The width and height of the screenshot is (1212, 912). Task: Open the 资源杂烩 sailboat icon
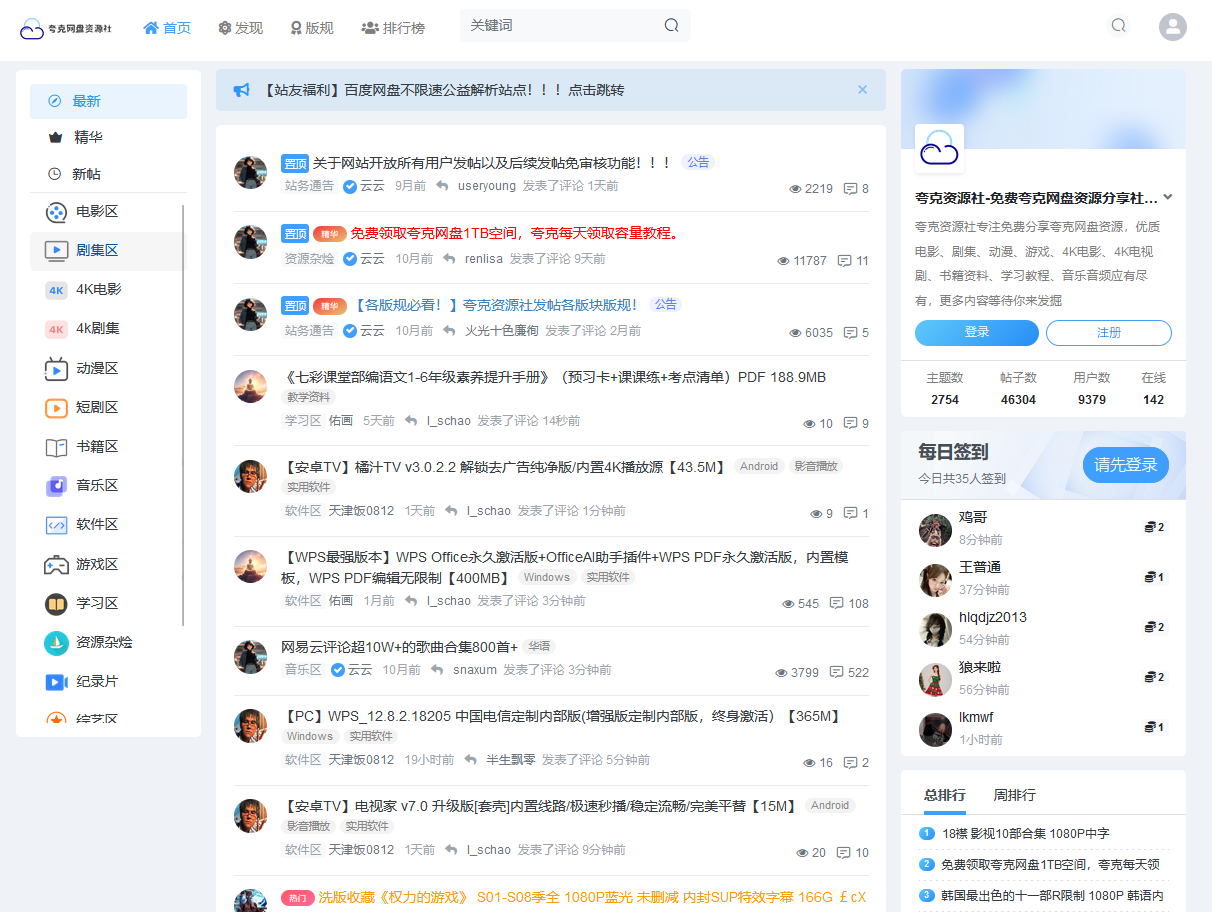coord(56,643)
